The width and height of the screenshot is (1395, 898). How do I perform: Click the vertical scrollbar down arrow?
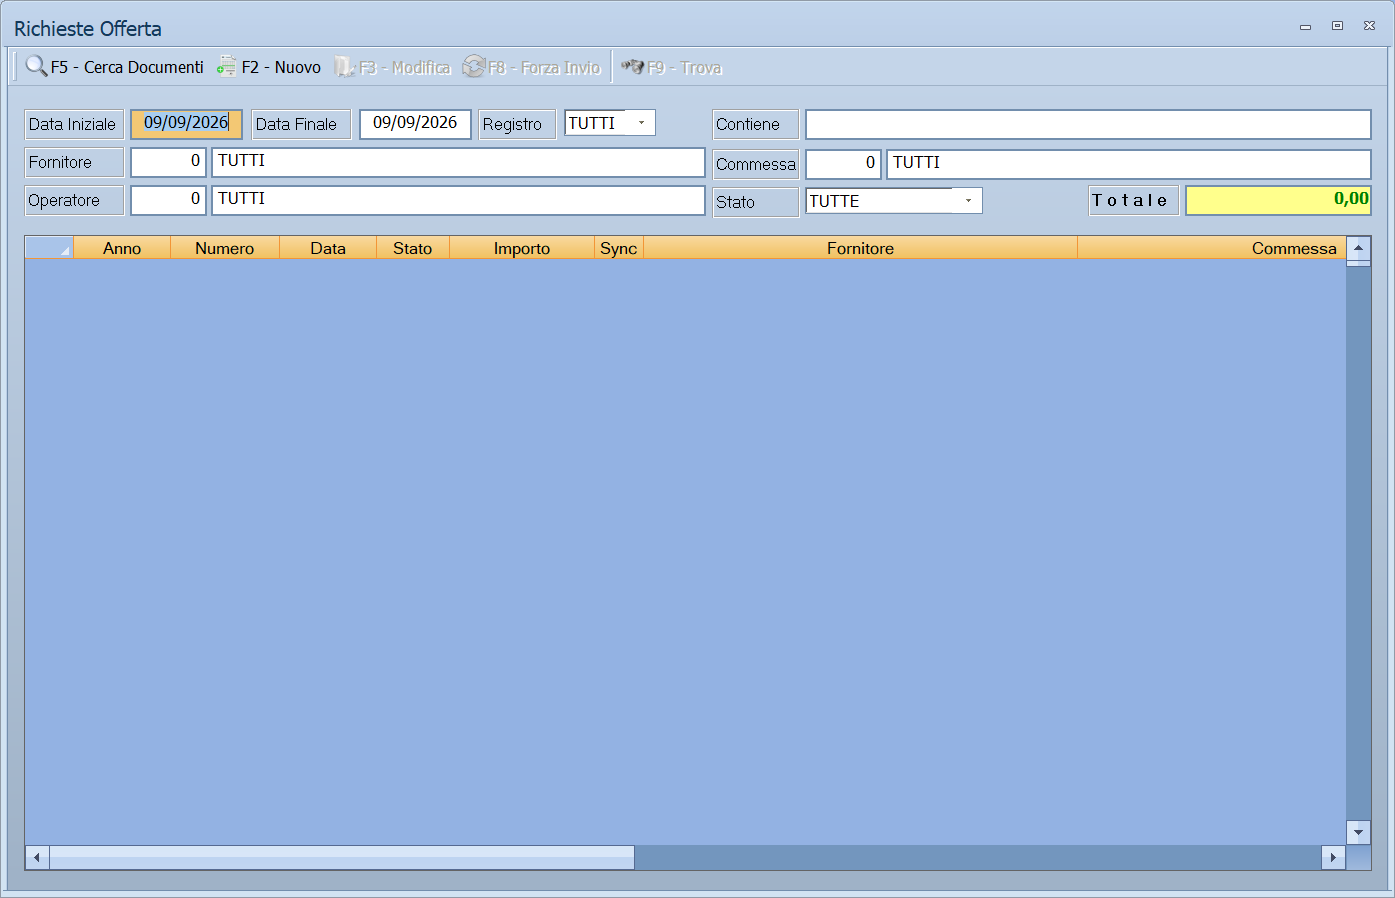point(1358,832)
